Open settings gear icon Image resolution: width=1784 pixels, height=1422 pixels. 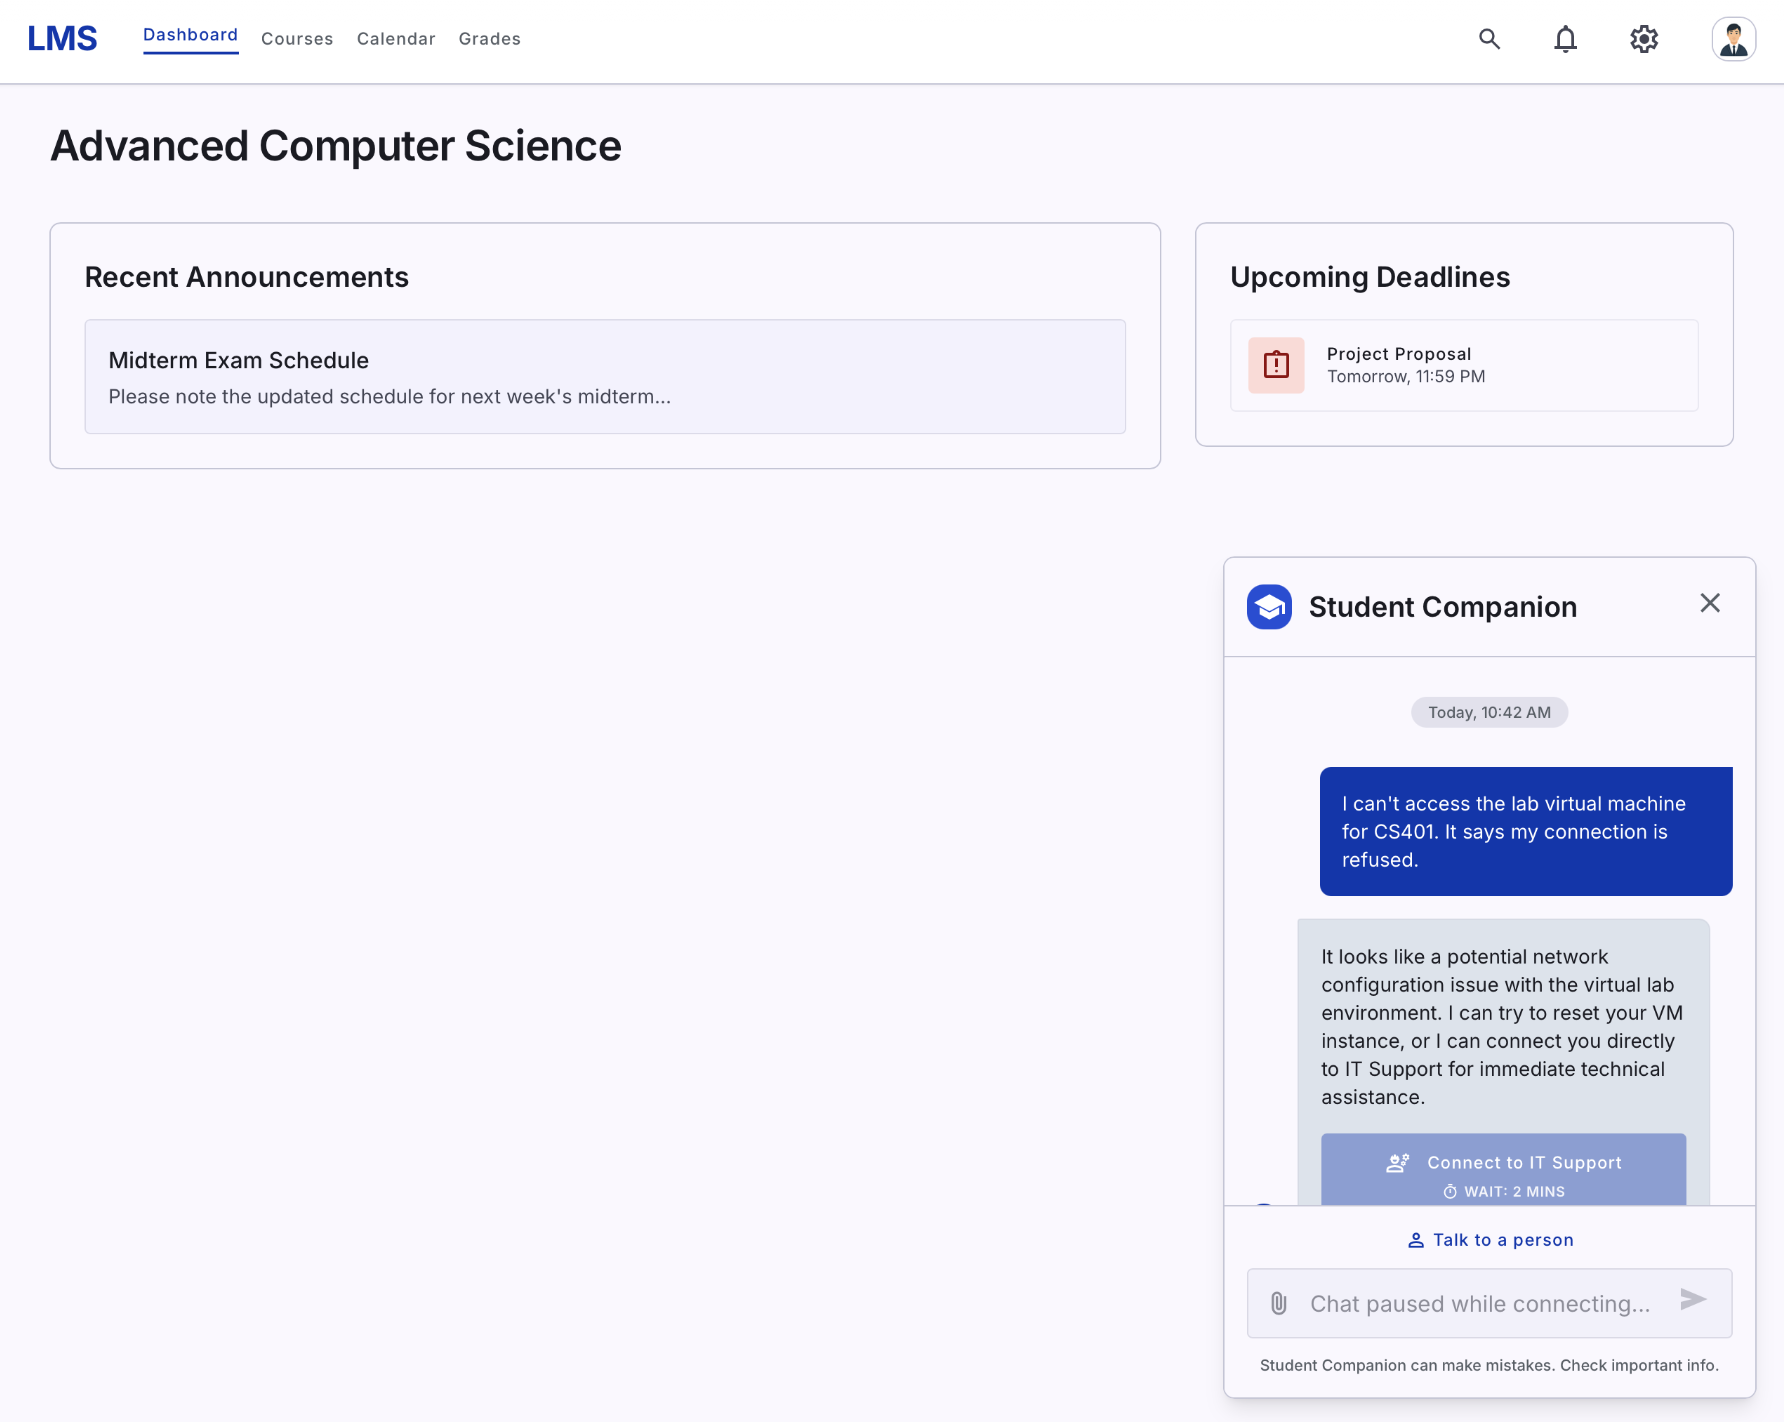(1644, 39)
